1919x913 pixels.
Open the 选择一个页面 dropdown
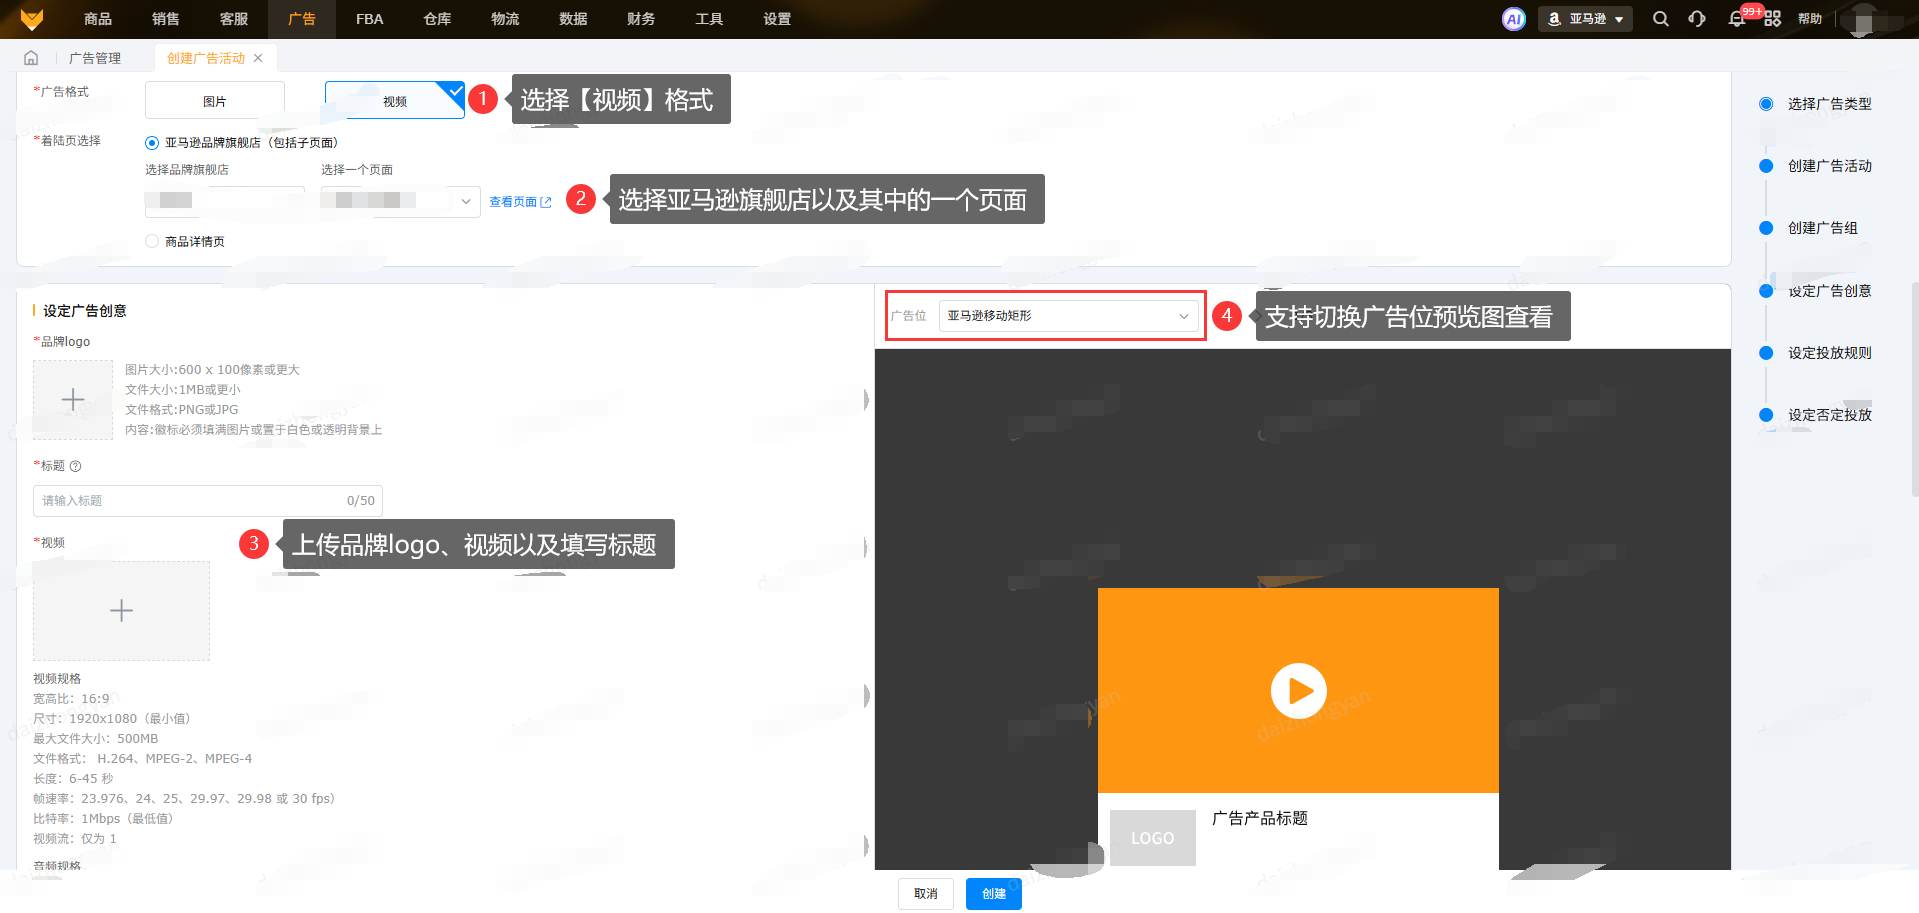(x=400, y=201)
